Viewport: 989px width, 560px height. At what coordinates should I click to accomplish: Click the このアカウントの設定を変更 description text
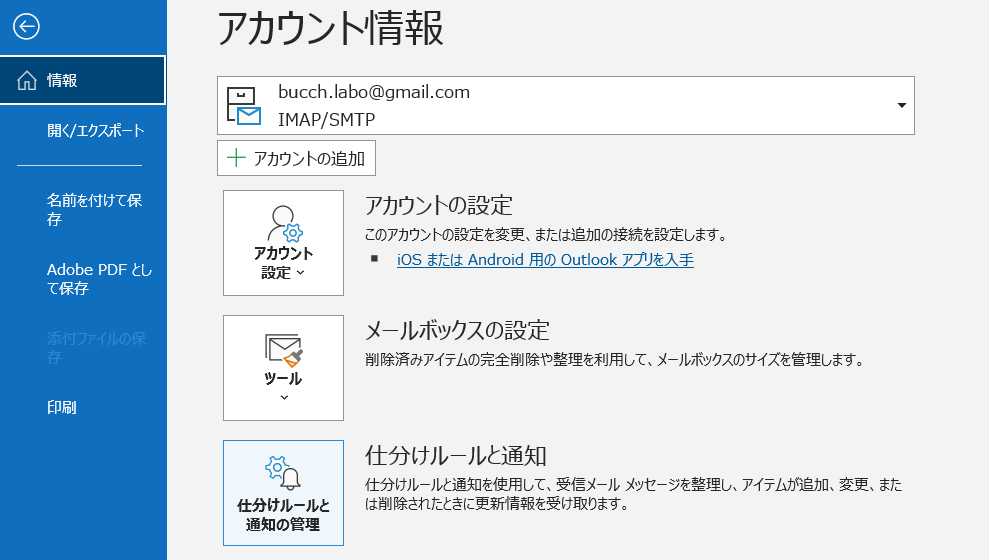[546, 235]
